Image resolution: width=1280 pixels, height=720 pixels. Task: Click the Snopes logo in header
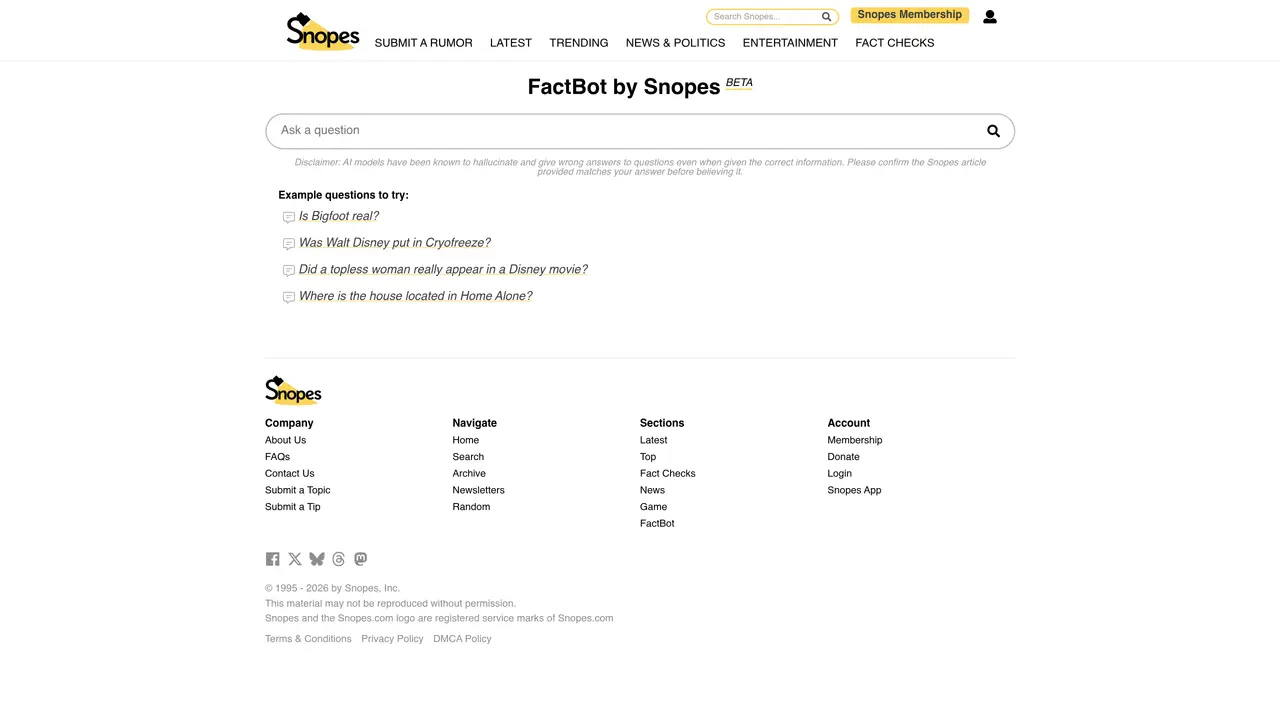point(322,31)
